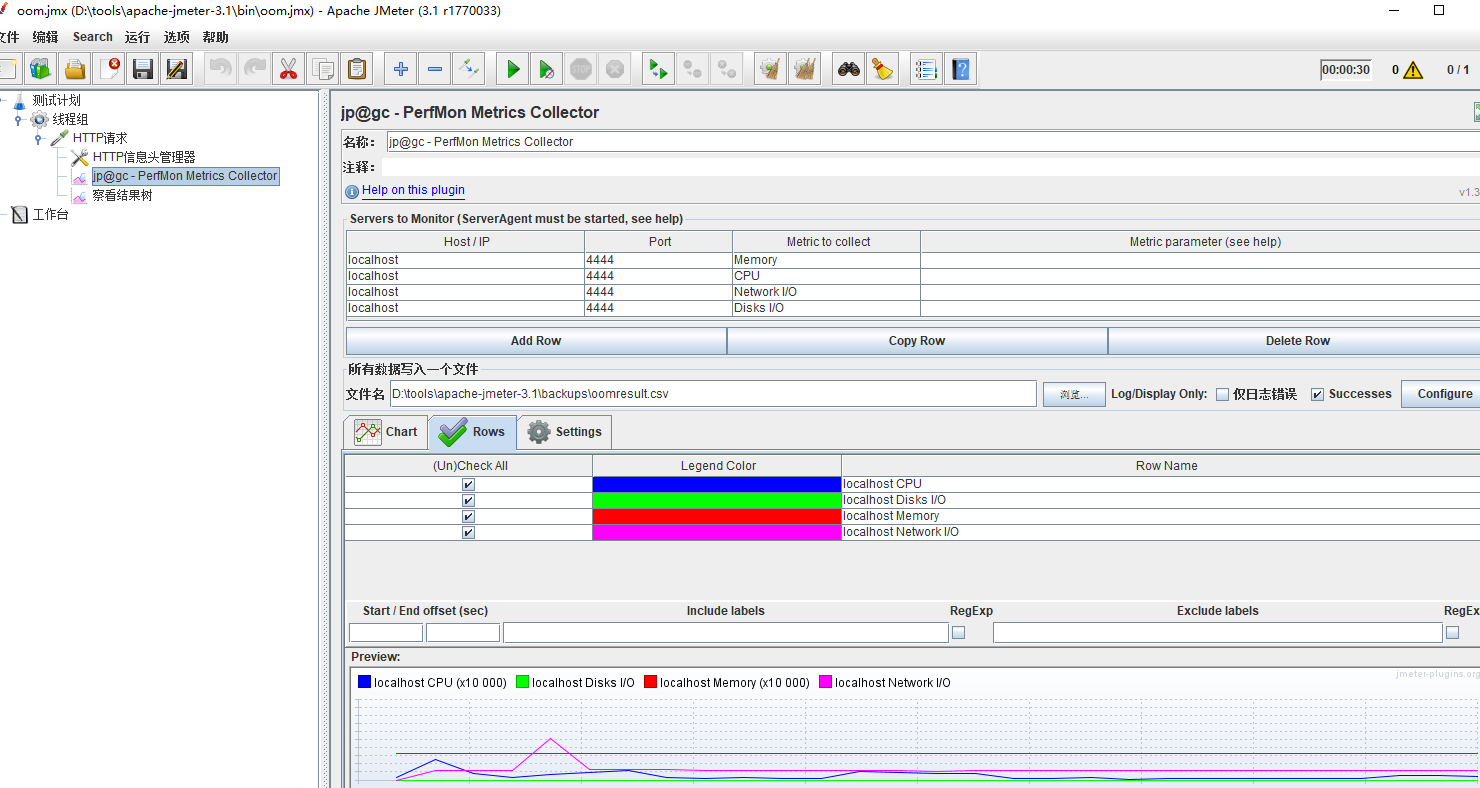1480x788 pixels.
Task: Toggle the Successes checkbox
Action: [x=1317, y=394]
